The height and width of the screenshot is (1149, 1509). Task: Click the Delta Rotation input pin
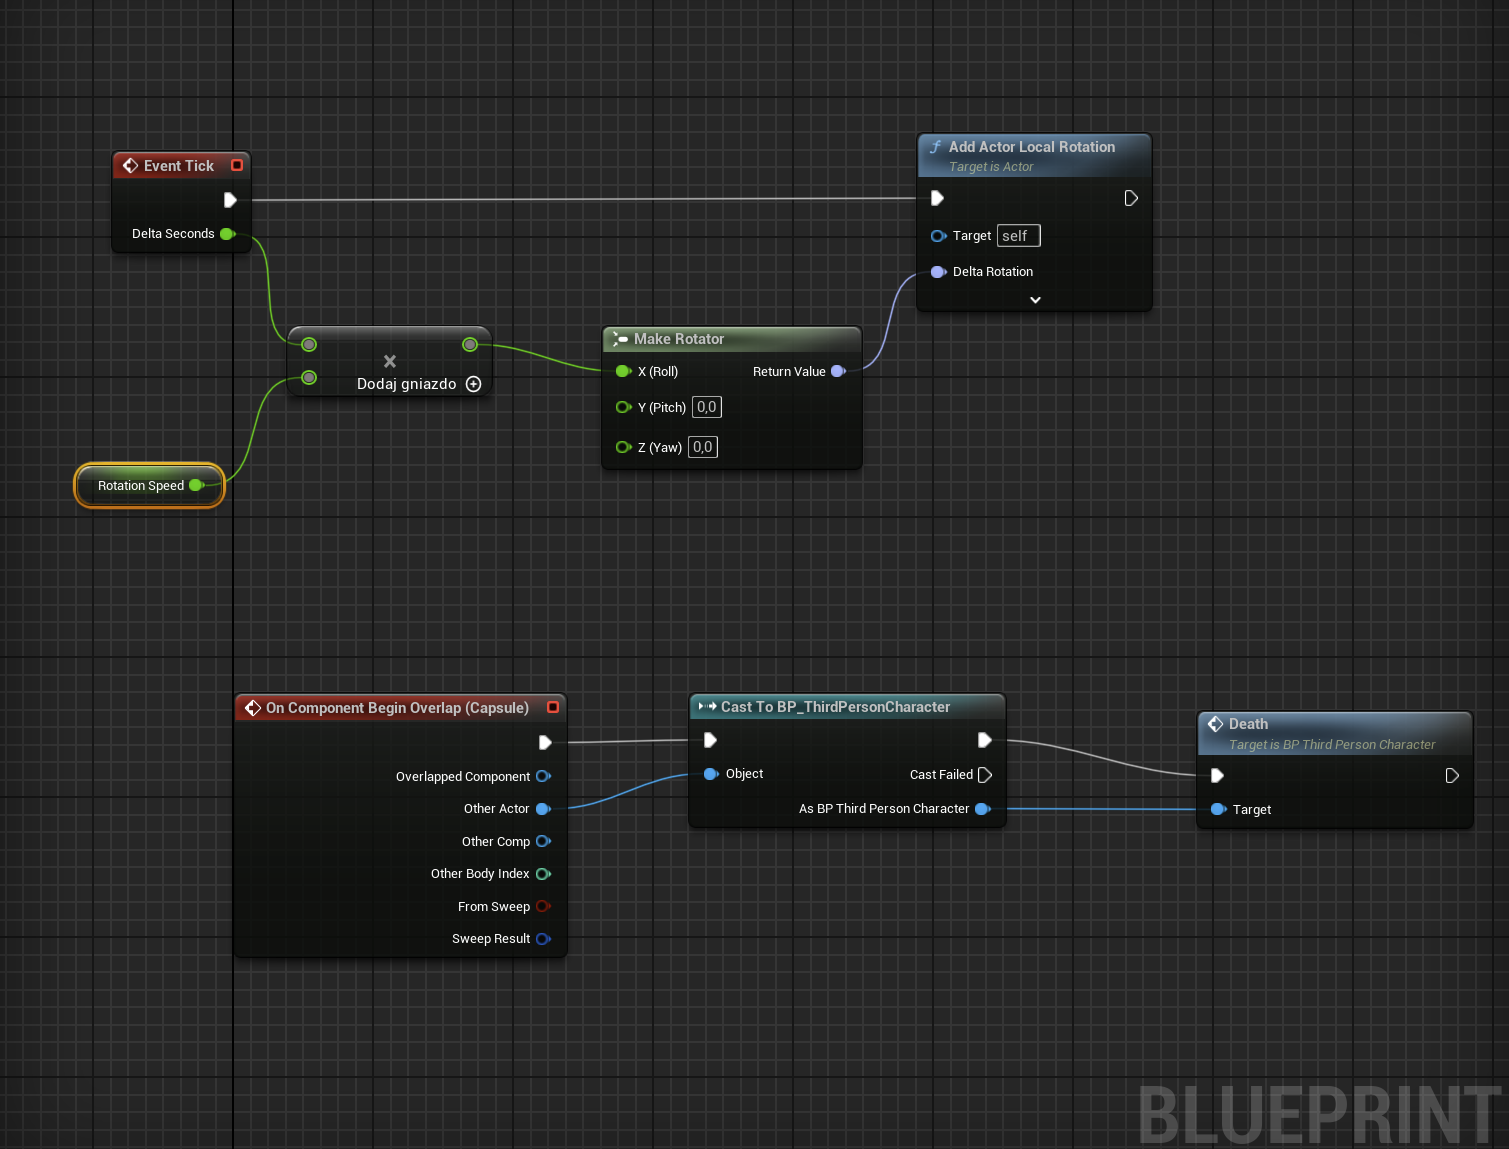click(938, 272)
